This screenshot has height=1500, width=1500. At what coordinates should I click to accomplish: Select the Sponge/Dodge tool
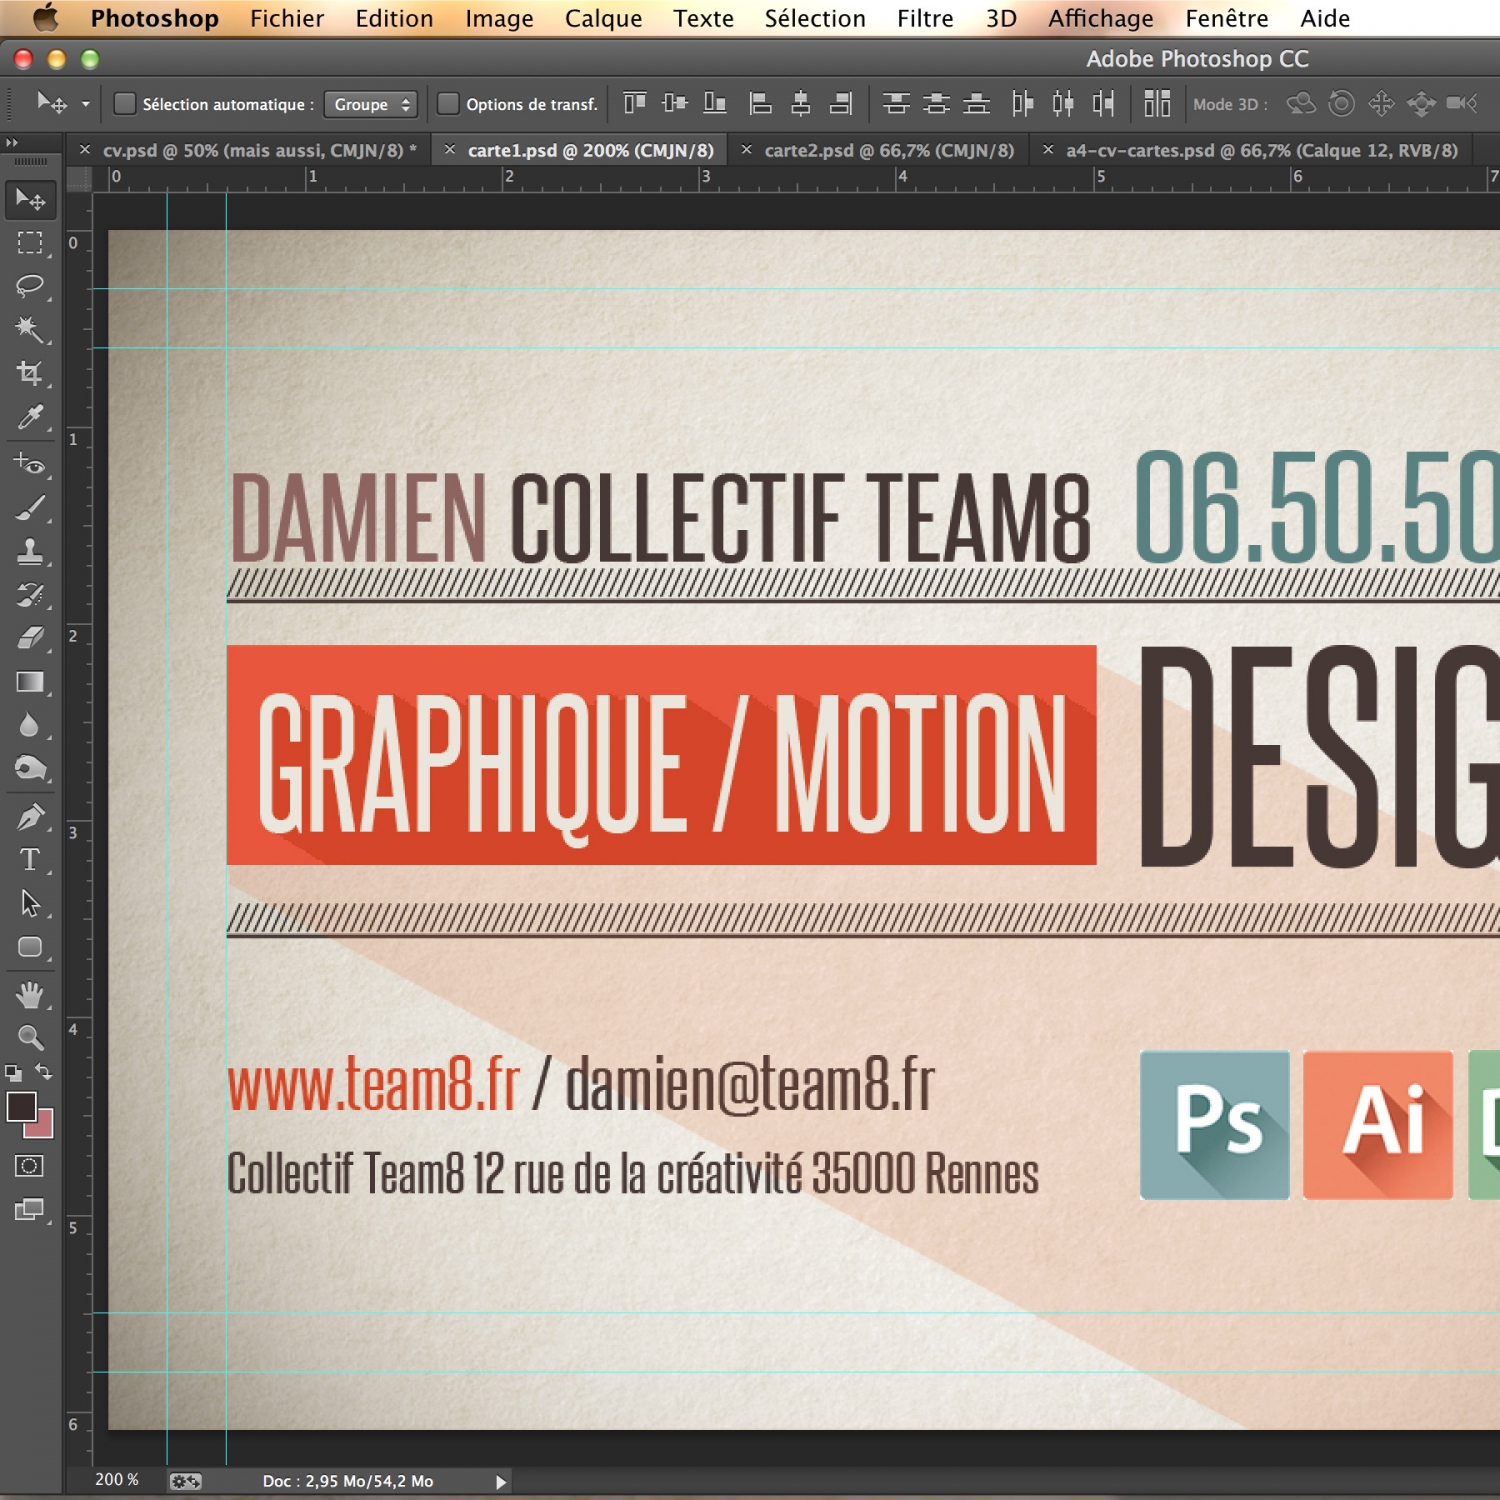coord(30,768)
